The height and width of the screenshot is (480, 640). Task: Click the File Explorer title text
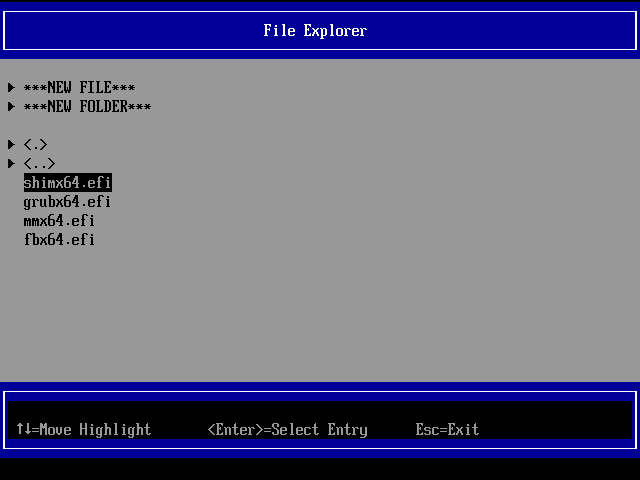tap(315, 31)
